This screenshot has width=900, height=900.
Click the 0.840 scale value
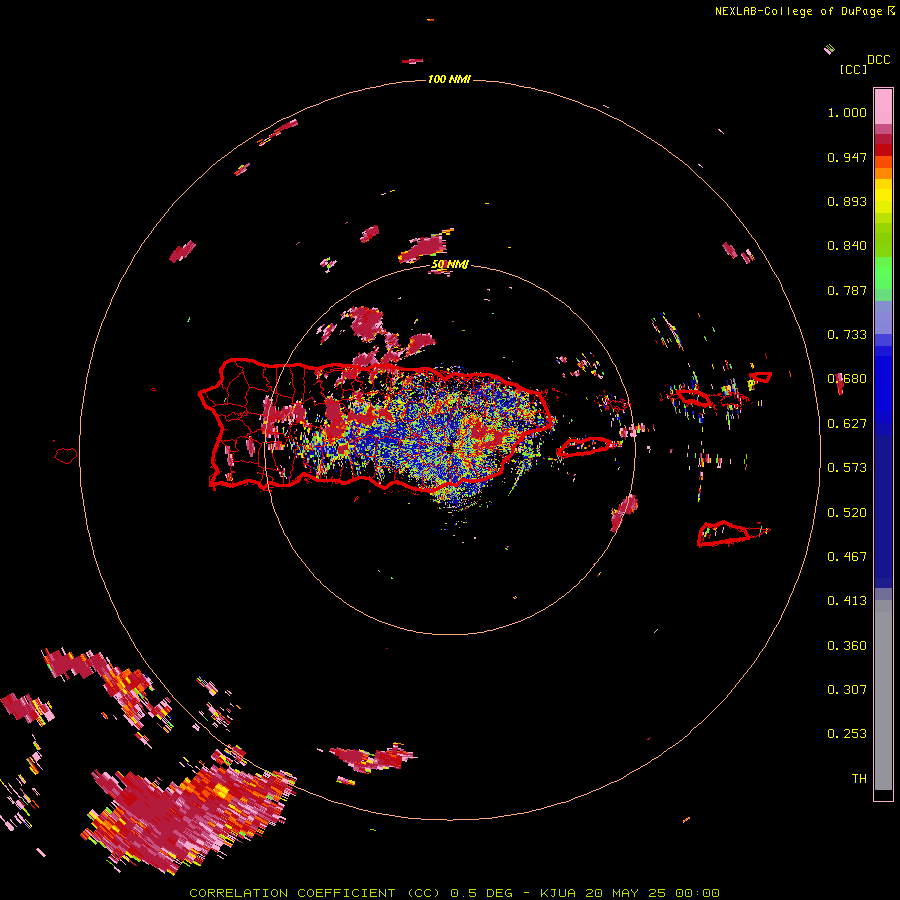847,246
